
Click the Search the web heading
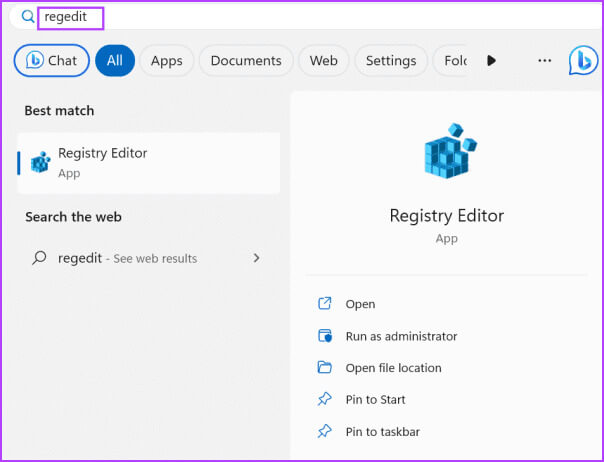(73, 217)
